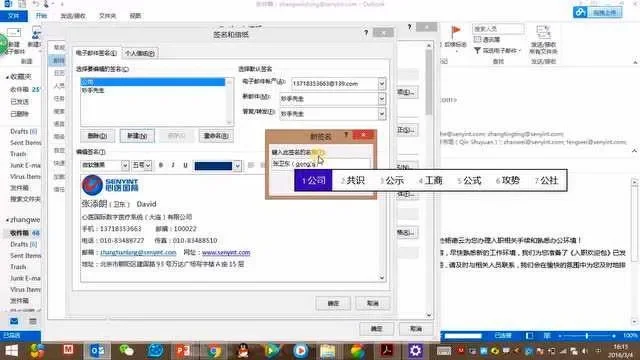The image size is (640, 360).
Task: Click the address book icon in ribbon
Action: pos(477,40)
